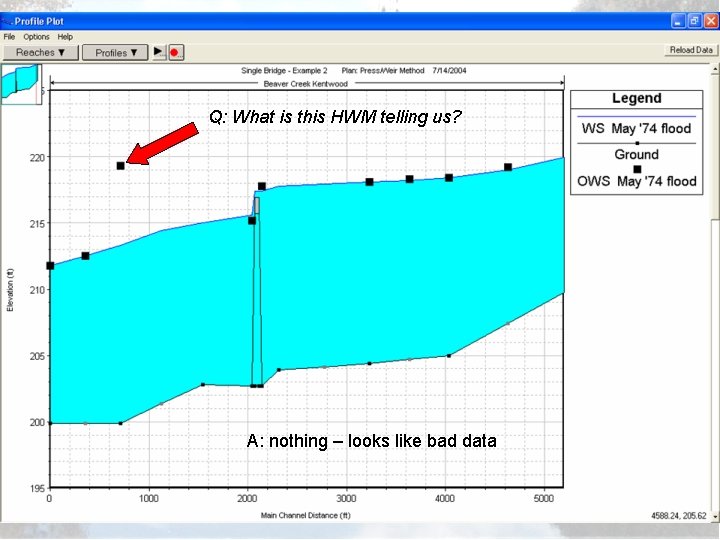The image size is (720, 540).
Task: Close the Profile Plot window
Action: point(711,21)
